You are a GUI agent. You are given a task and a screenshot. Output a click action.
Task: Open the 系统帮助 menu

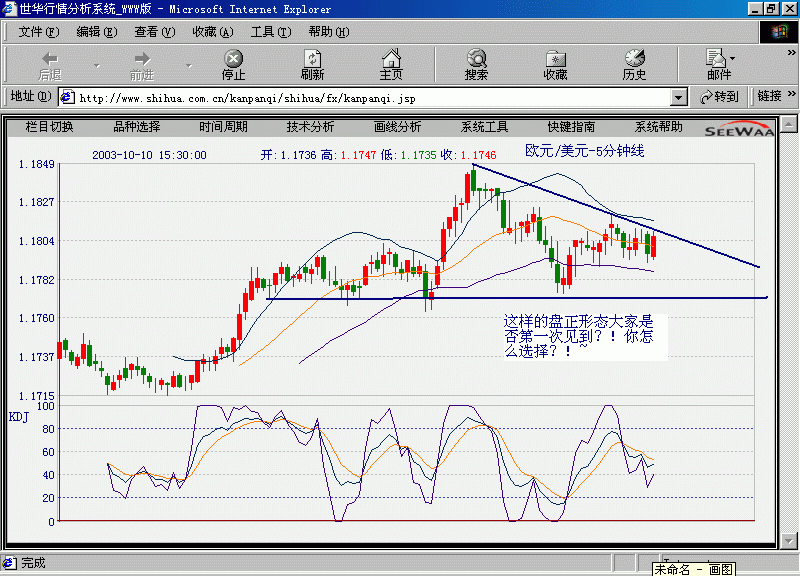(x=659, y=127)
